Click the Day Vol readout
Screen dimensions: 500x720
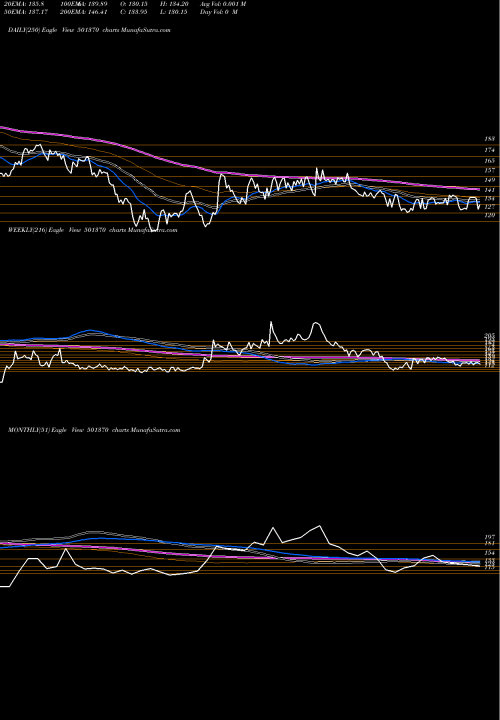[219, 11]
